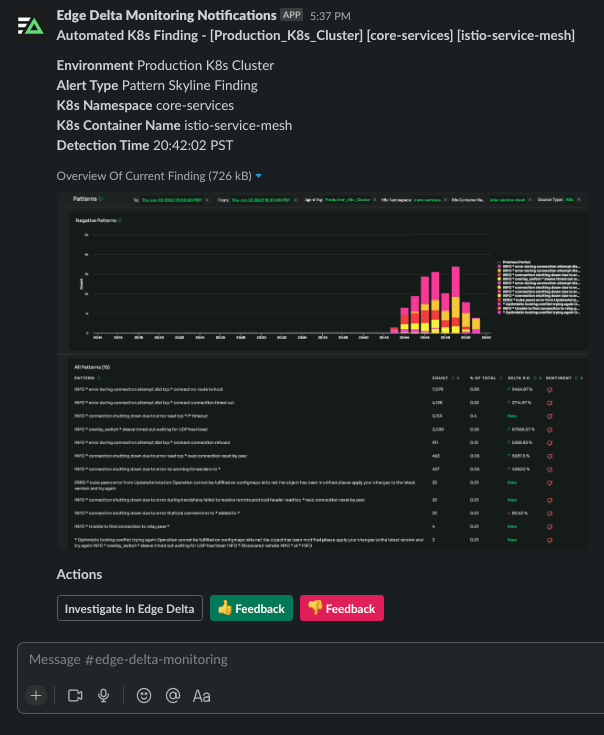Click the 'Overview Of Current Finding (726 kB)' label

point(154,176)
